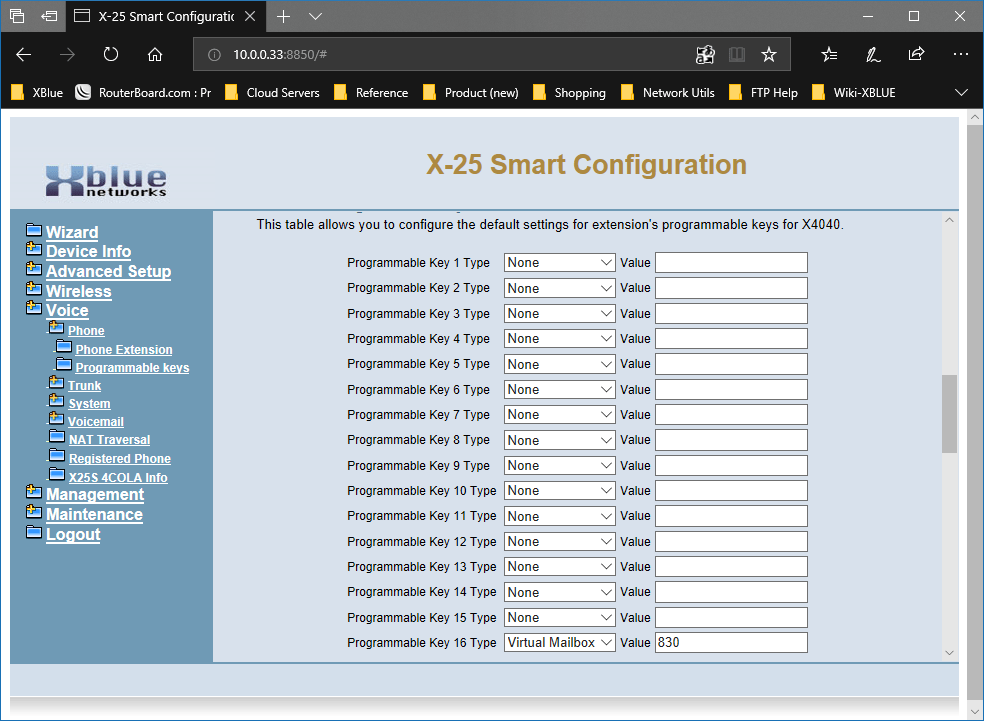This screenshot has width=984, height=721.
Task: Open the Wiki-XBLUE bookmark
Action: (864, 93)
